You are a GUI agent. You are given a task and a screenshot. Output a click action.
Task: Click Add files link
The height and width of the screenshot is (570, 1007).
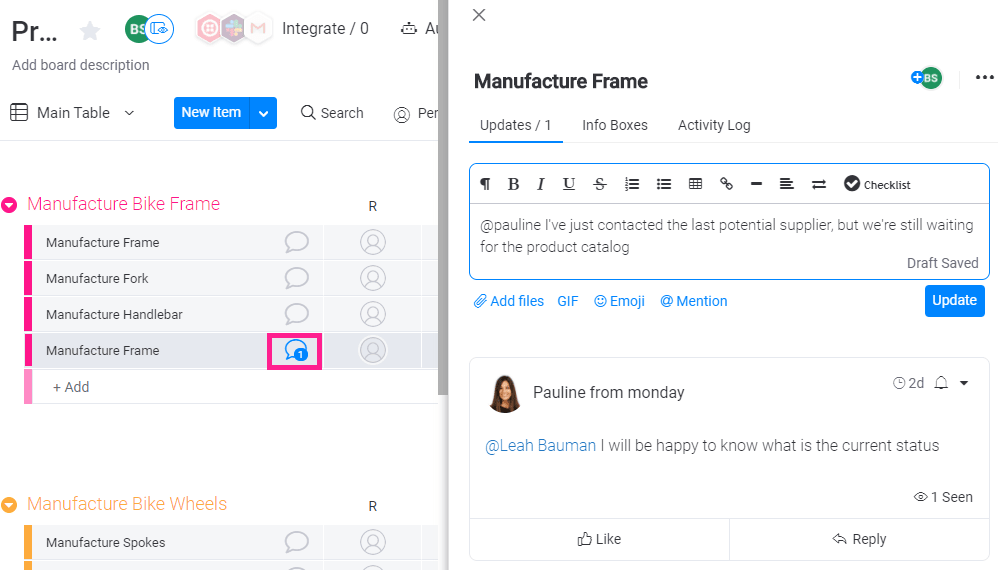[509, 301]
